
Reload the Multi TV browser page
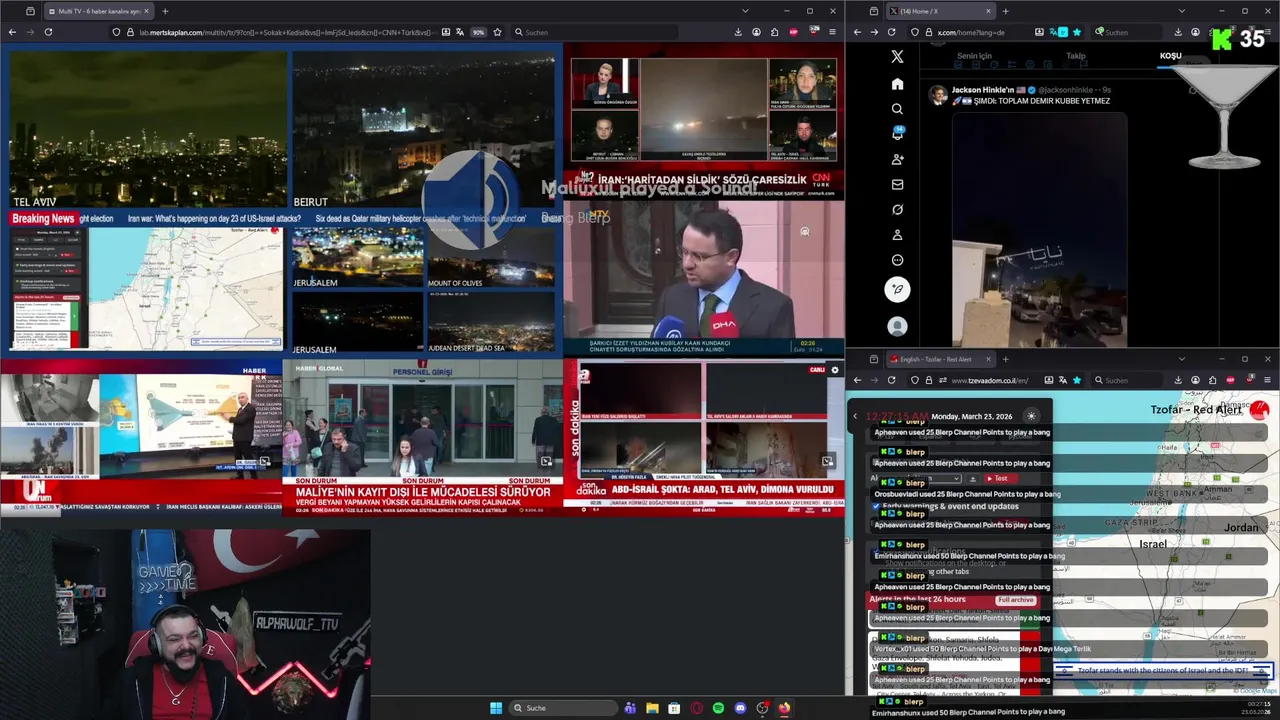tap(48, 32)
